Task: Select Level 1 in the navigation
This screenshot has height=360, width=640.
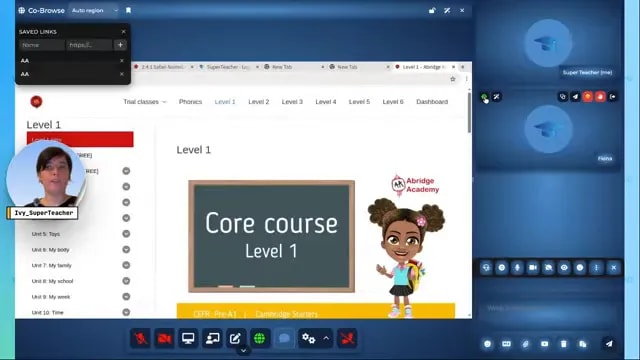Action: coord(225,102)
